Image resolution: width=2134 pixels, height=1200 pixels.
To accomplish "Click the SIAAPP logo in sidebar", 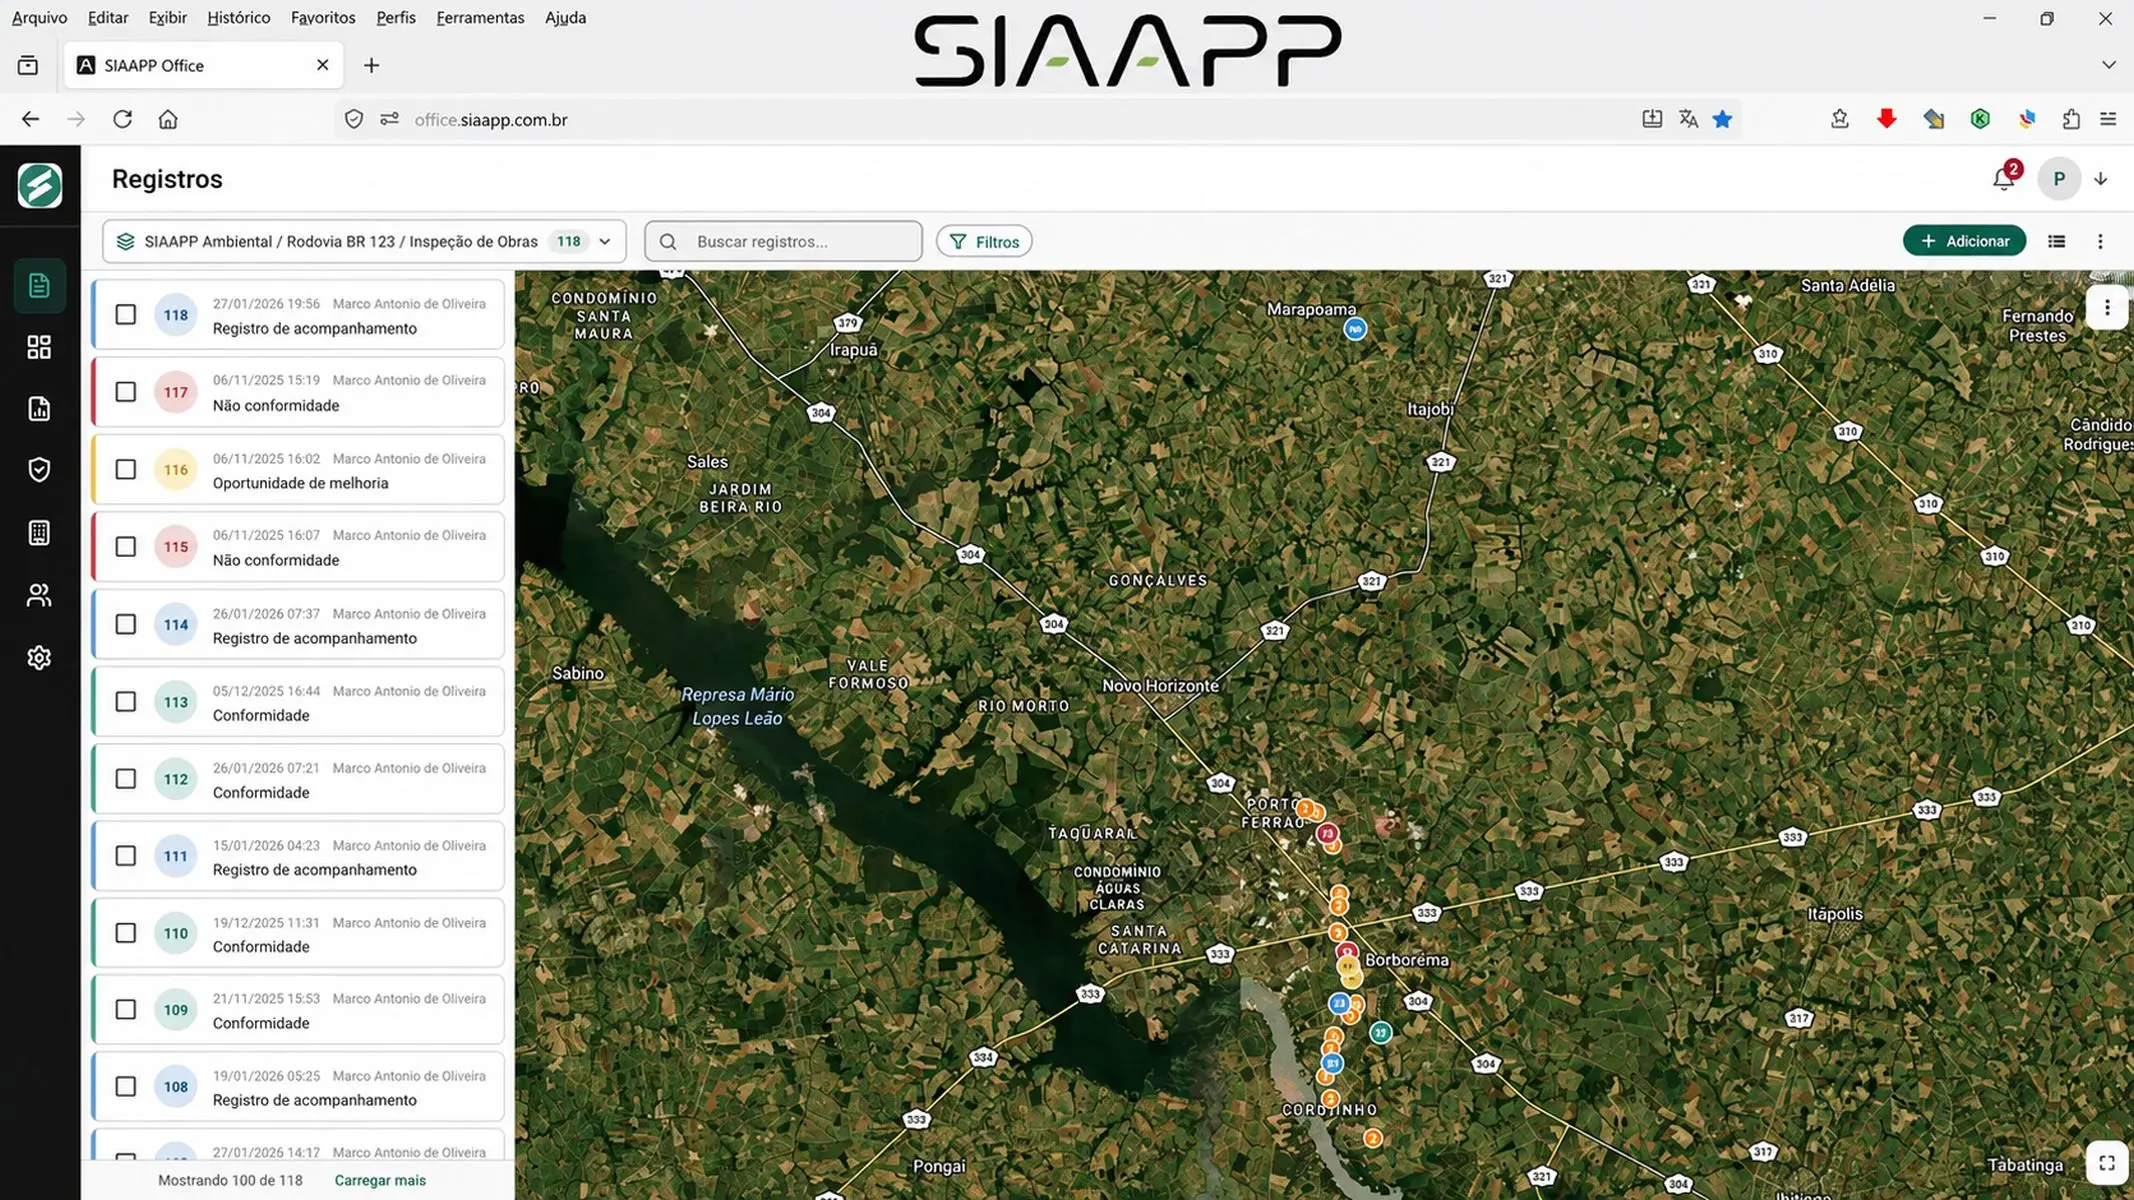I will (x=40, y=186).
